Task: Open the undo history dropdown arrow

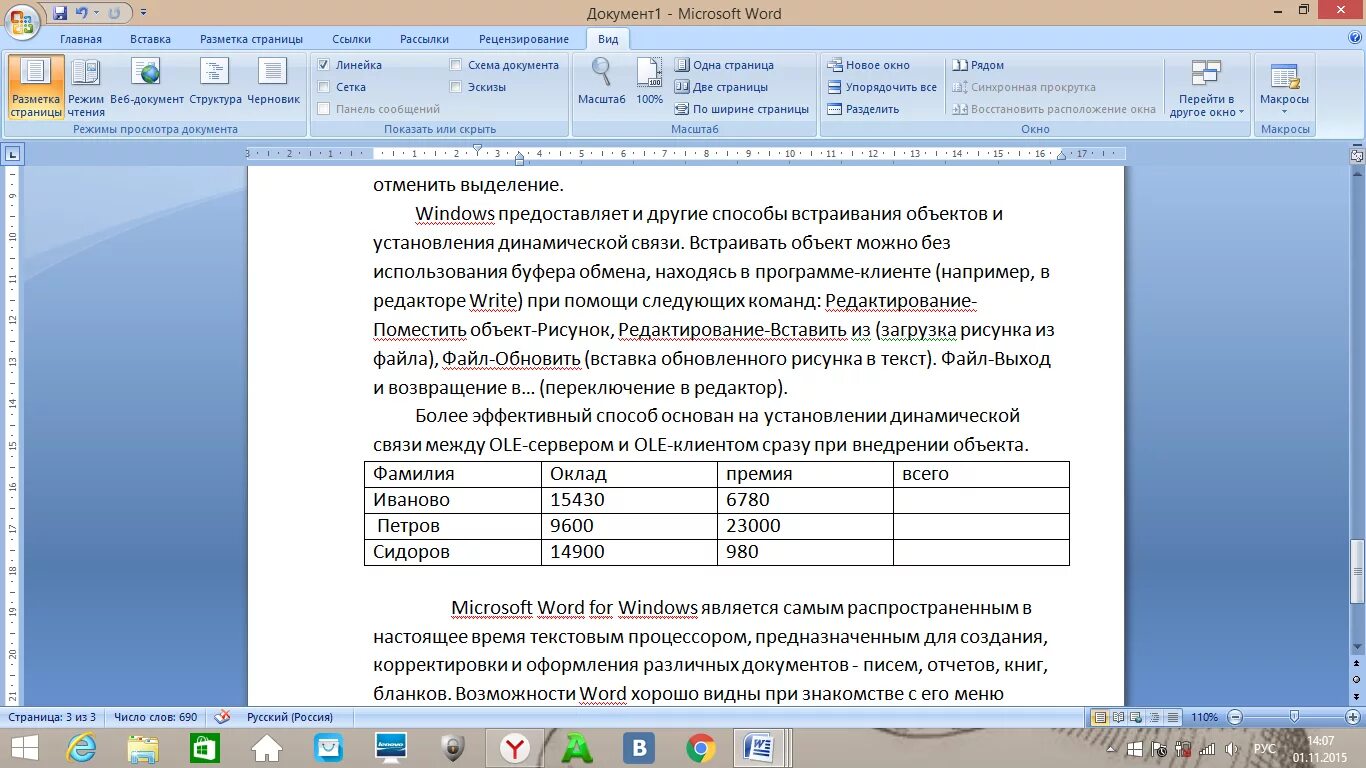Action: (x=96, y=13)
